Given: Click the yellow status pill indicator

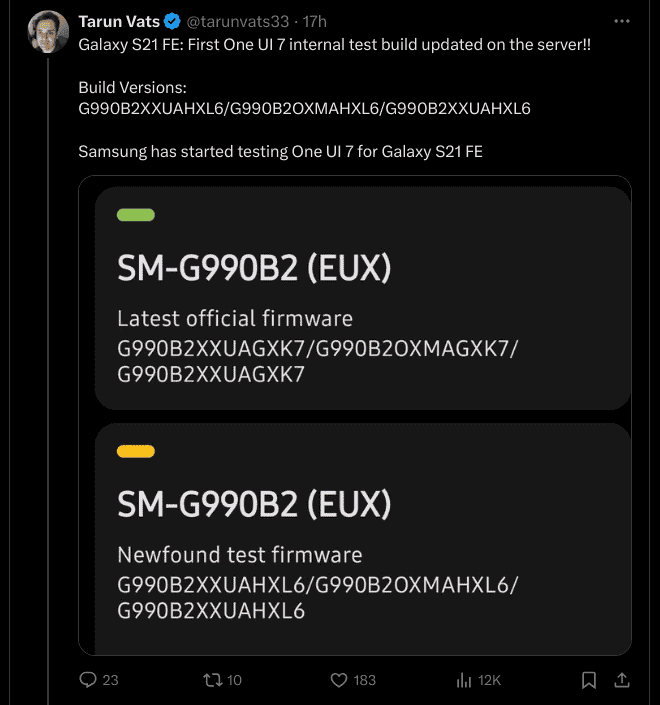Looking at the screenshot, I should [x=136, y=451].
